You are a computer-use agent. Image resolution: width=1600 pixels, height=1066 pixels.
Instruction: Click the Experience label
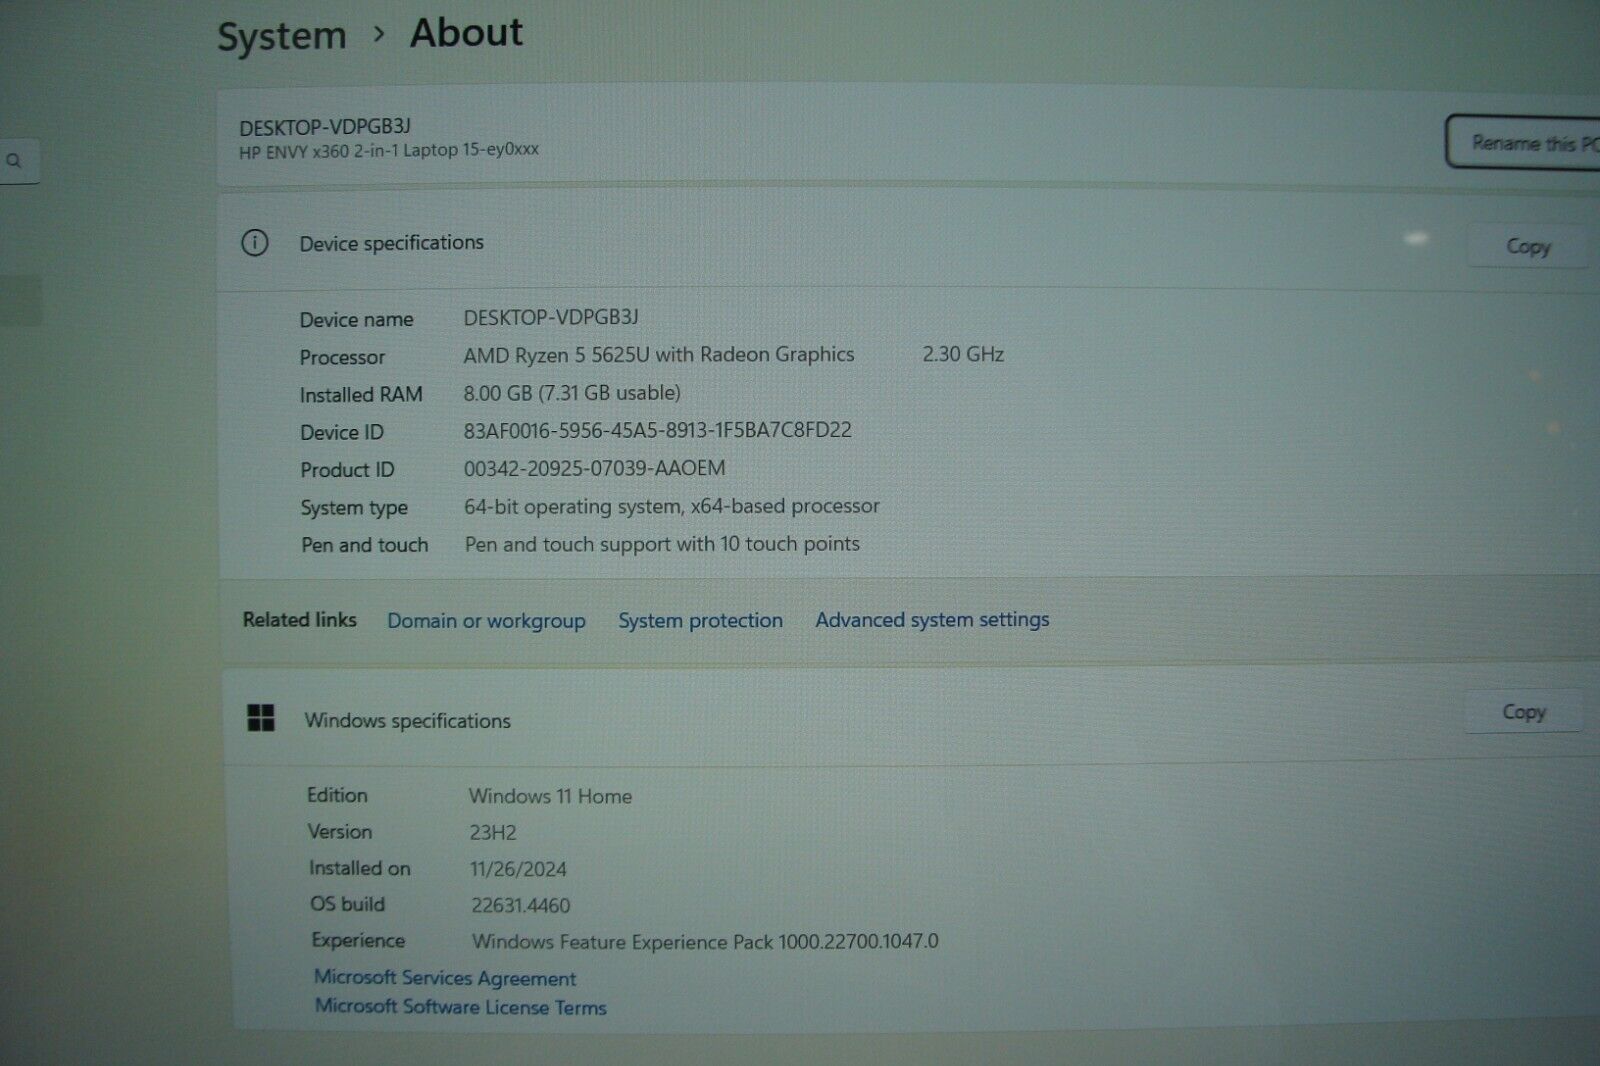click(358, 941)
